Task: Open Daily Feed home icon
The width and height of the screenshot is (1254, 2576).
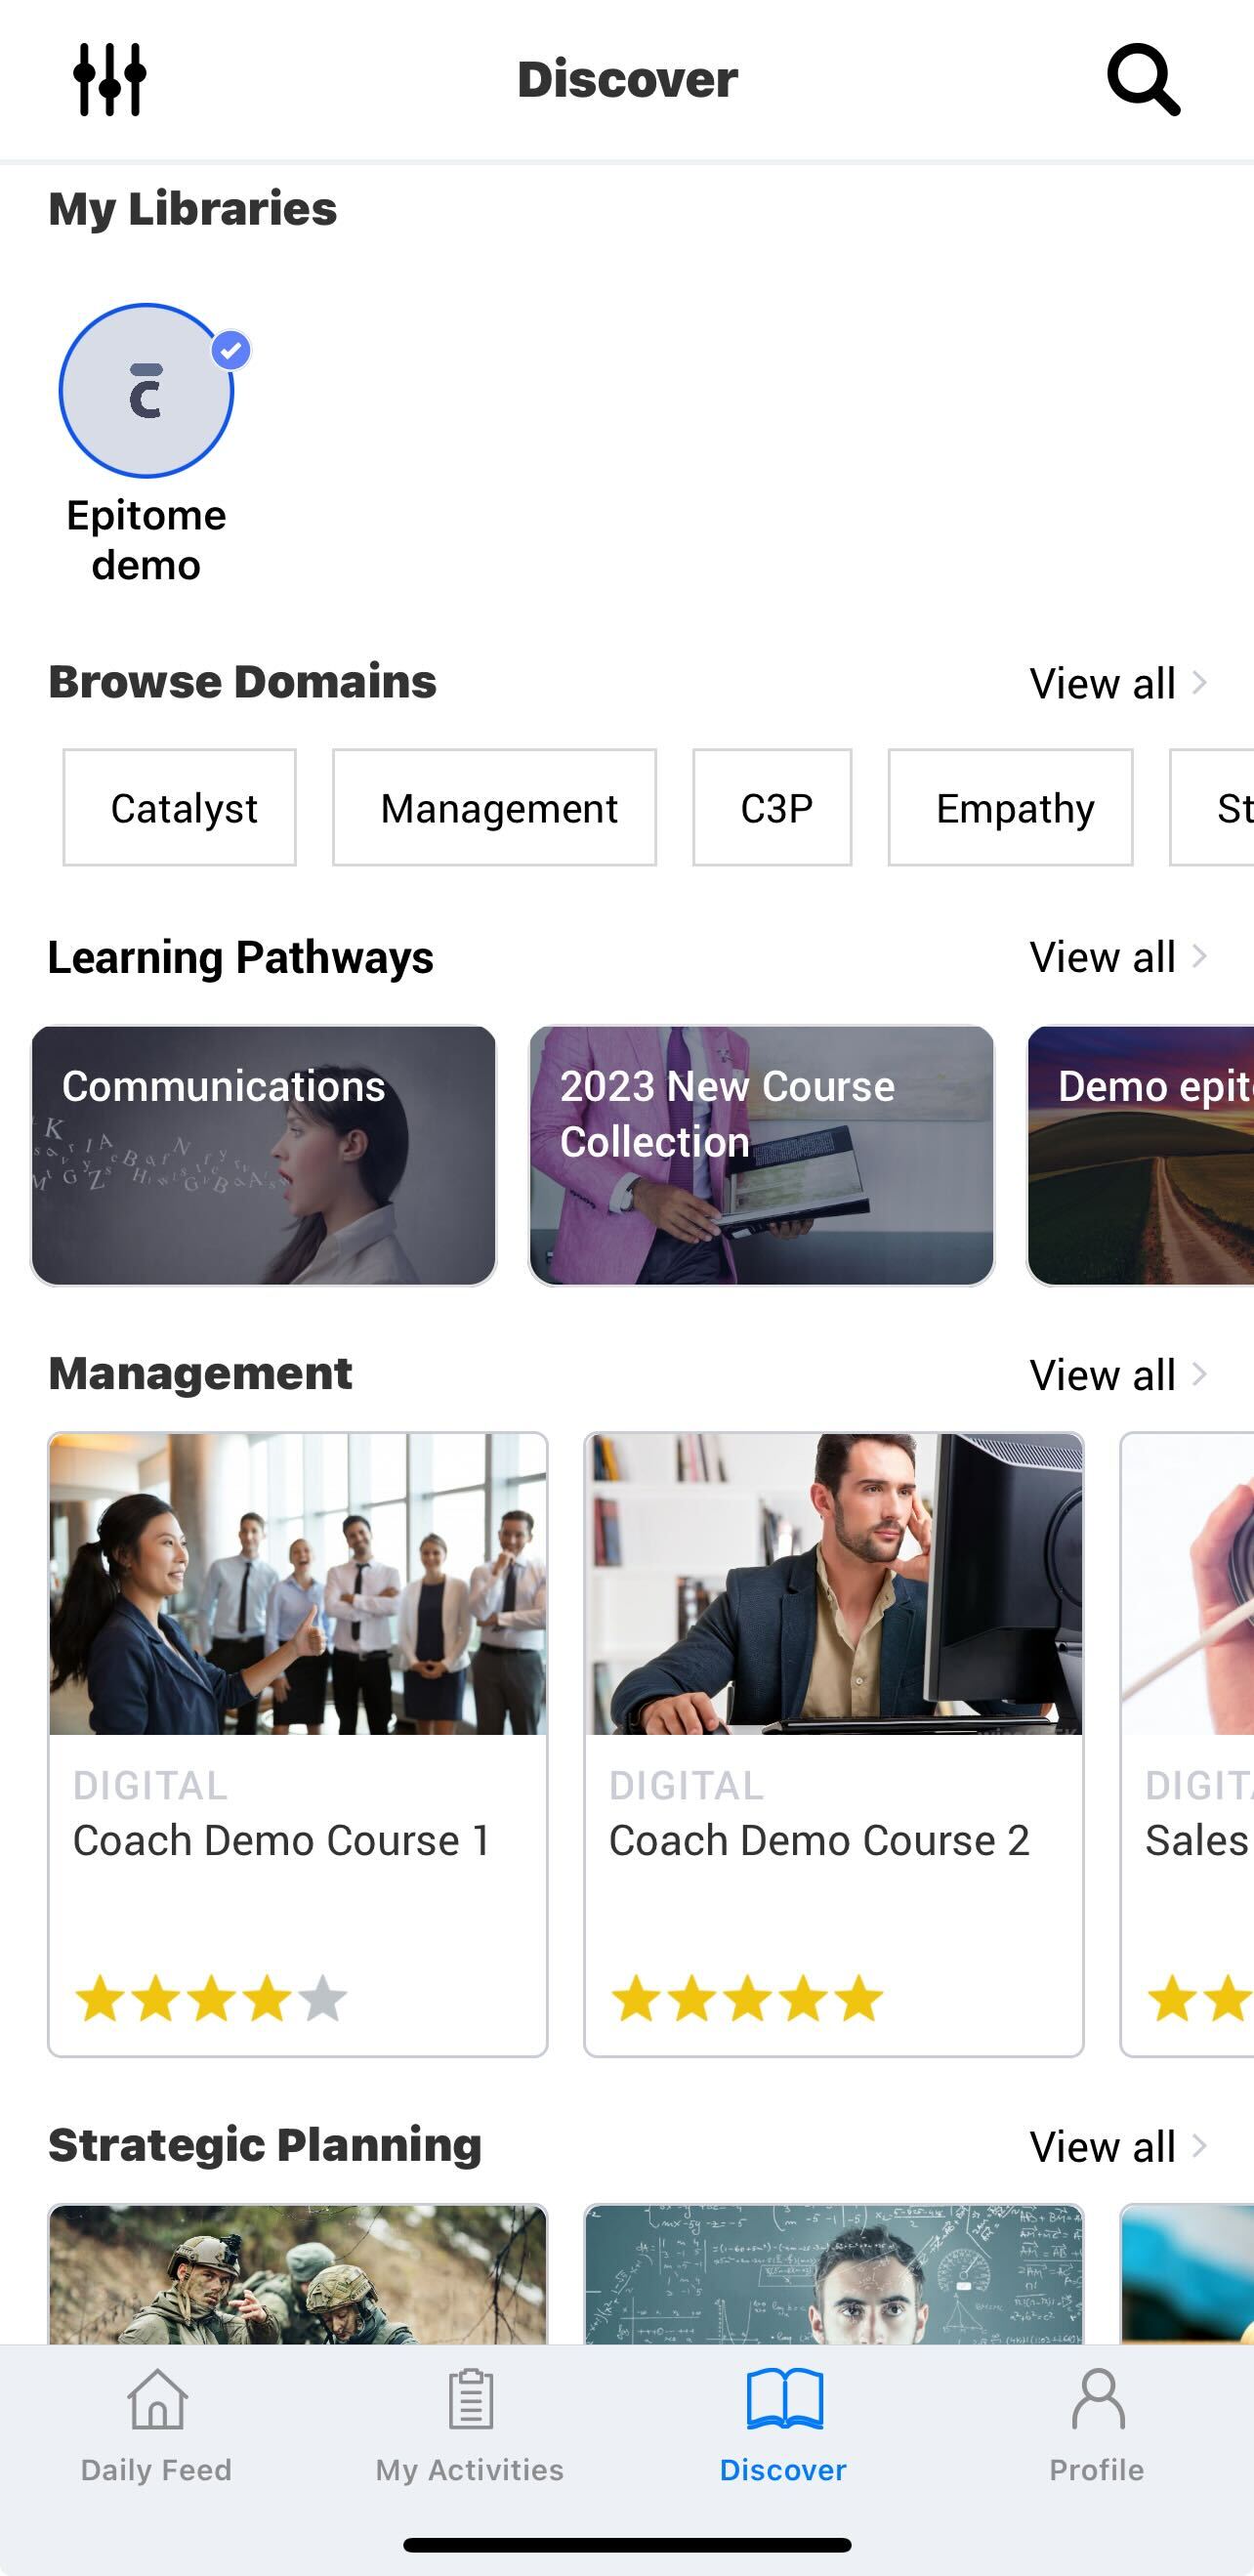Action: click(x=157, y=2398)
